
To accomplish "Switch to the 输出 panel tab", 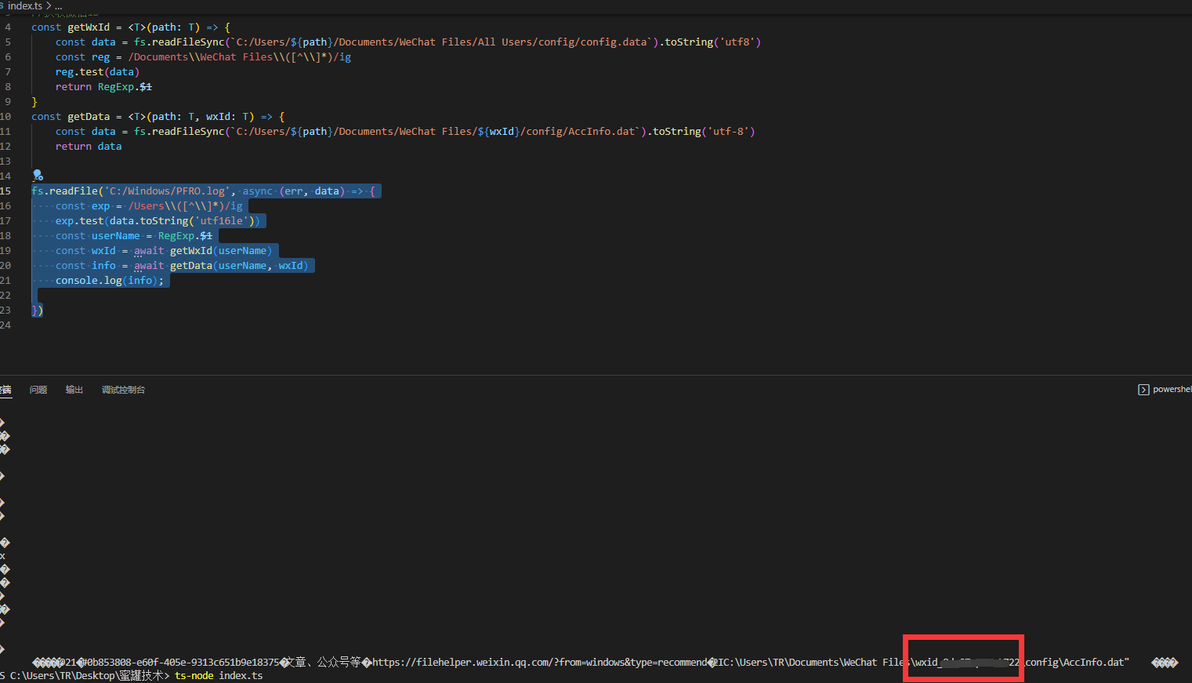I will 74,389.
